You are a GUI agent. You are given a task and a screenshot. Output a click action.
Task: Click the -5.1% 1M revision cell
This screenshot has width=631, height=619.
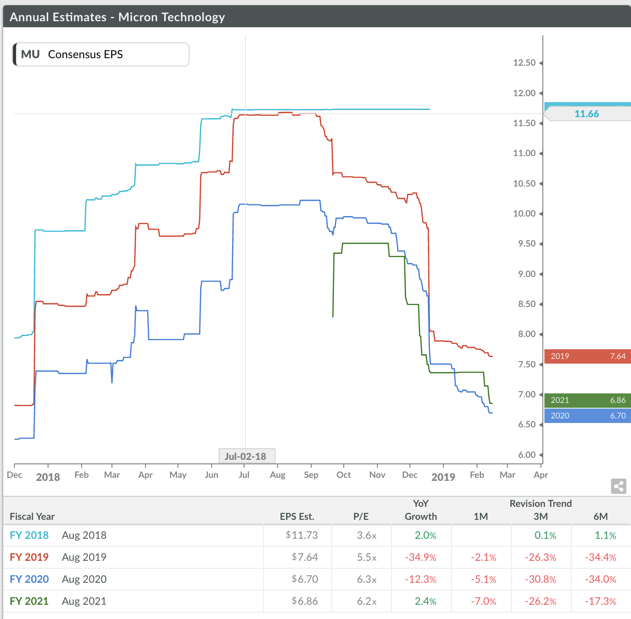pos(483,579)
